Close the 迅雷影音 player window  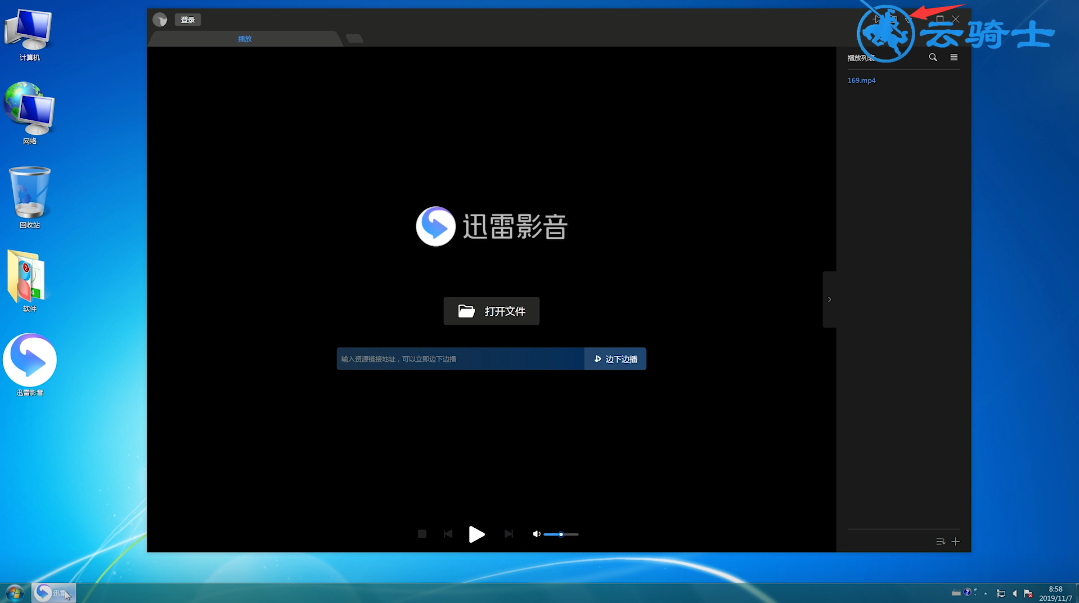point(956,19)
